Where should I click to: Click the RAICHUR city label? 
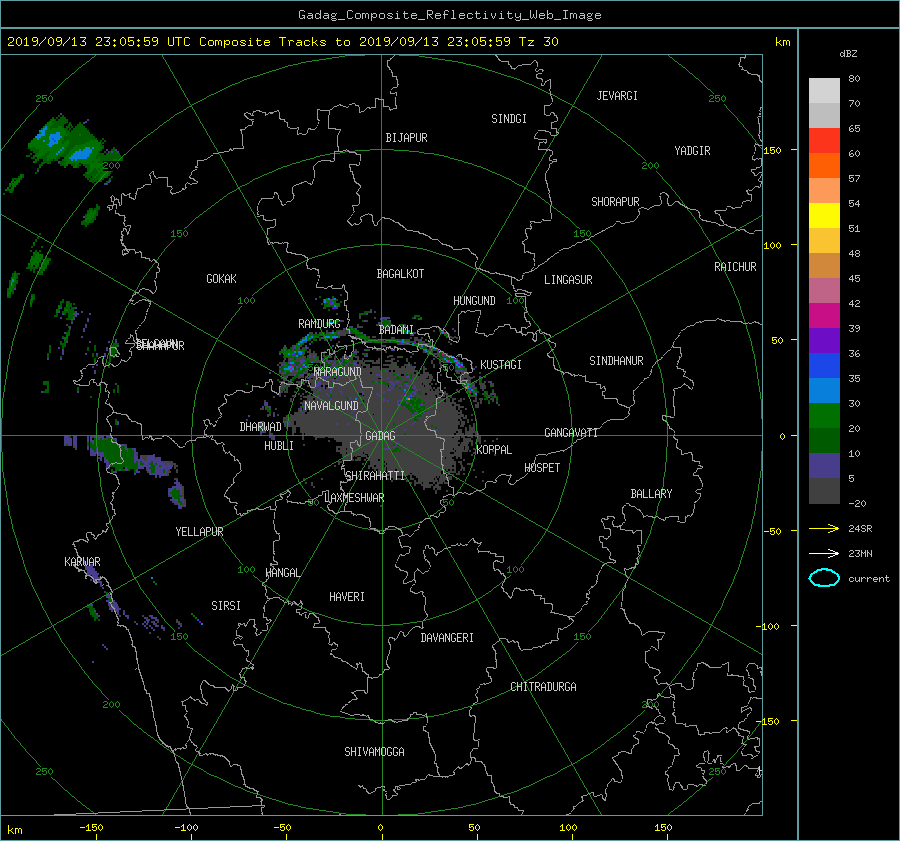tap(735, 267)
